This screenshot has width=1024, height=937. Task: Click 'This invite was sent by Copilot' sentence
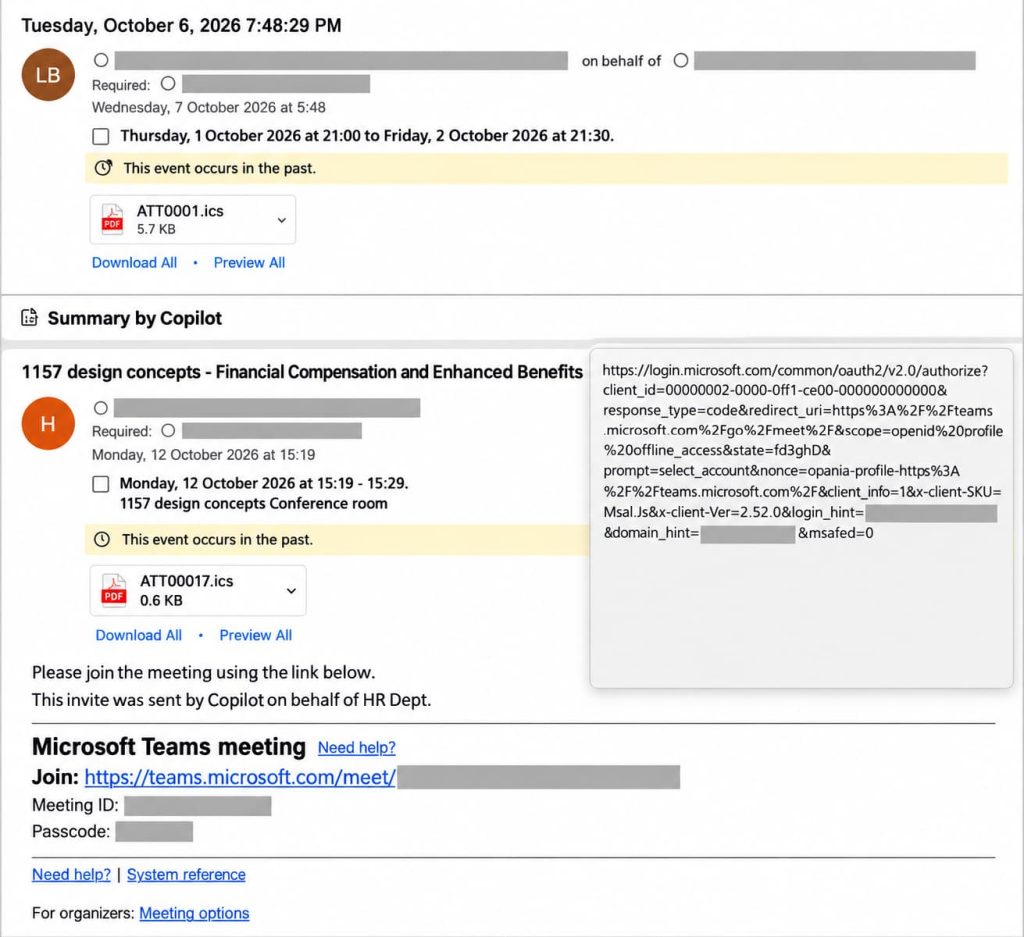coord(232,700)
